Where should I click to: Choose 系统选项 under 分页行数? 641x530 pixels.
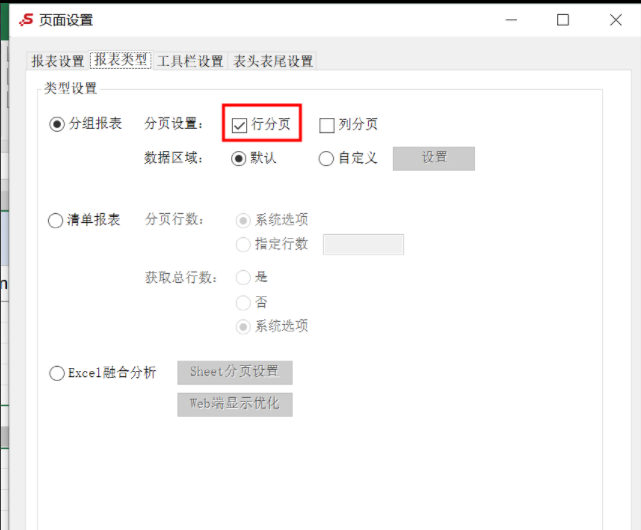243,220
